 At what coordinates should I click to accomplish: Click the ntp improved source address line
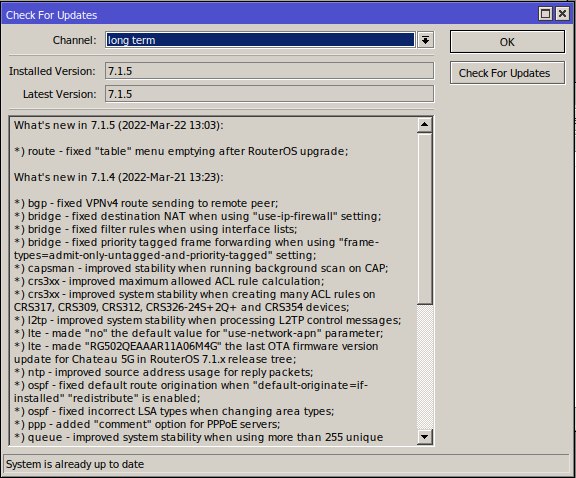pos(163,372)
